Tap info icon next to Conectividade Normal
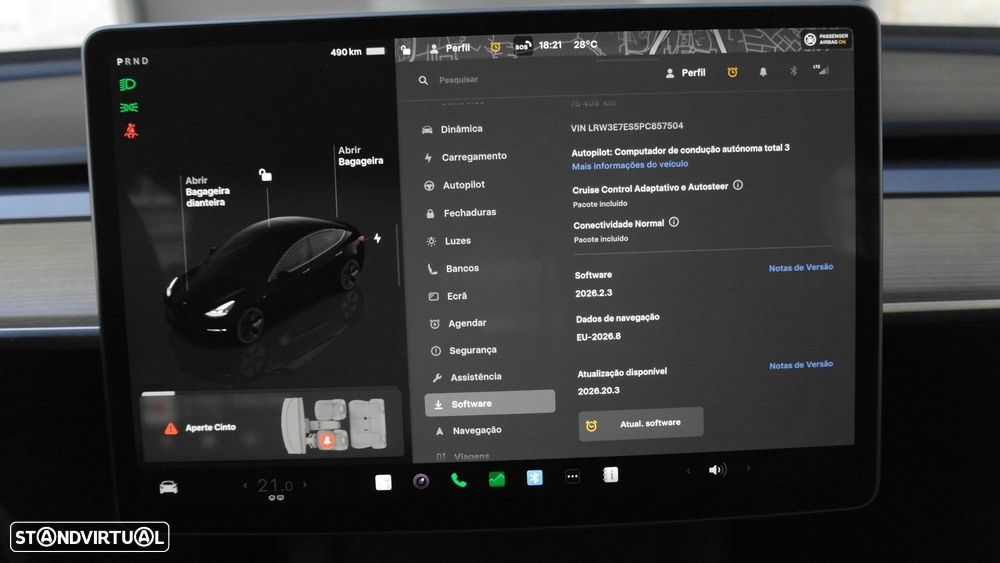The height and width of the screenshot is (563, 1000). point(674,222)
